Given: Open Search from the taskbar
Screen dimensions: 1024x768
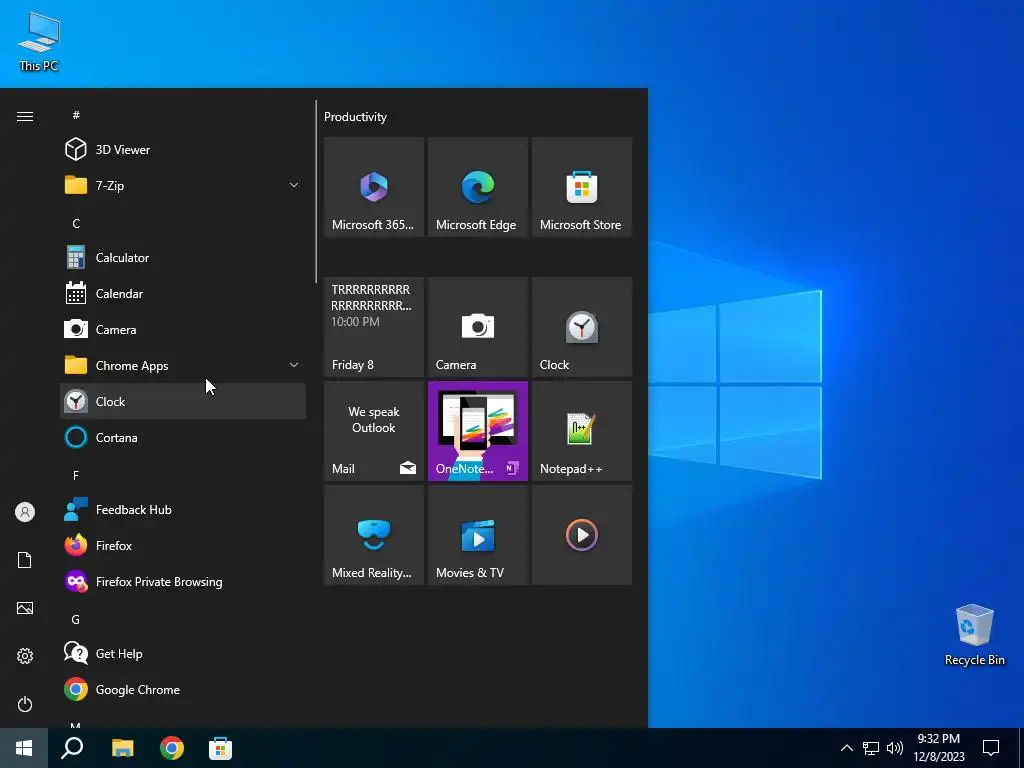Looking at the screenshot, I should [72, 748].
